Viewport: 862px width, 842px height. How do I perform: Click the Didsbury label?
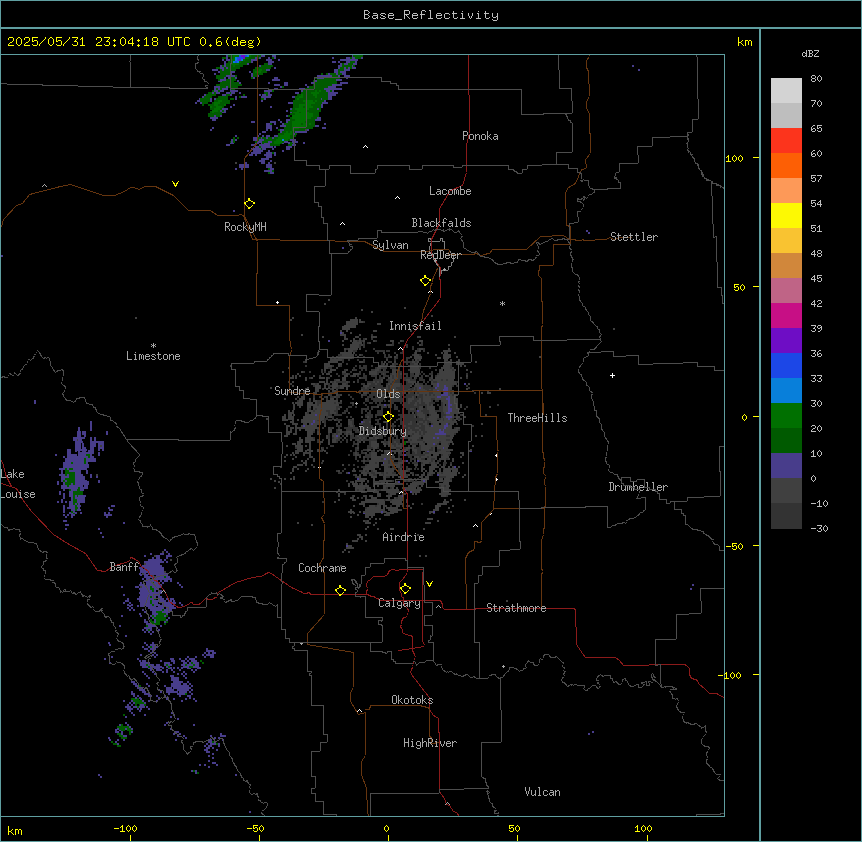(x=382, y=431)
